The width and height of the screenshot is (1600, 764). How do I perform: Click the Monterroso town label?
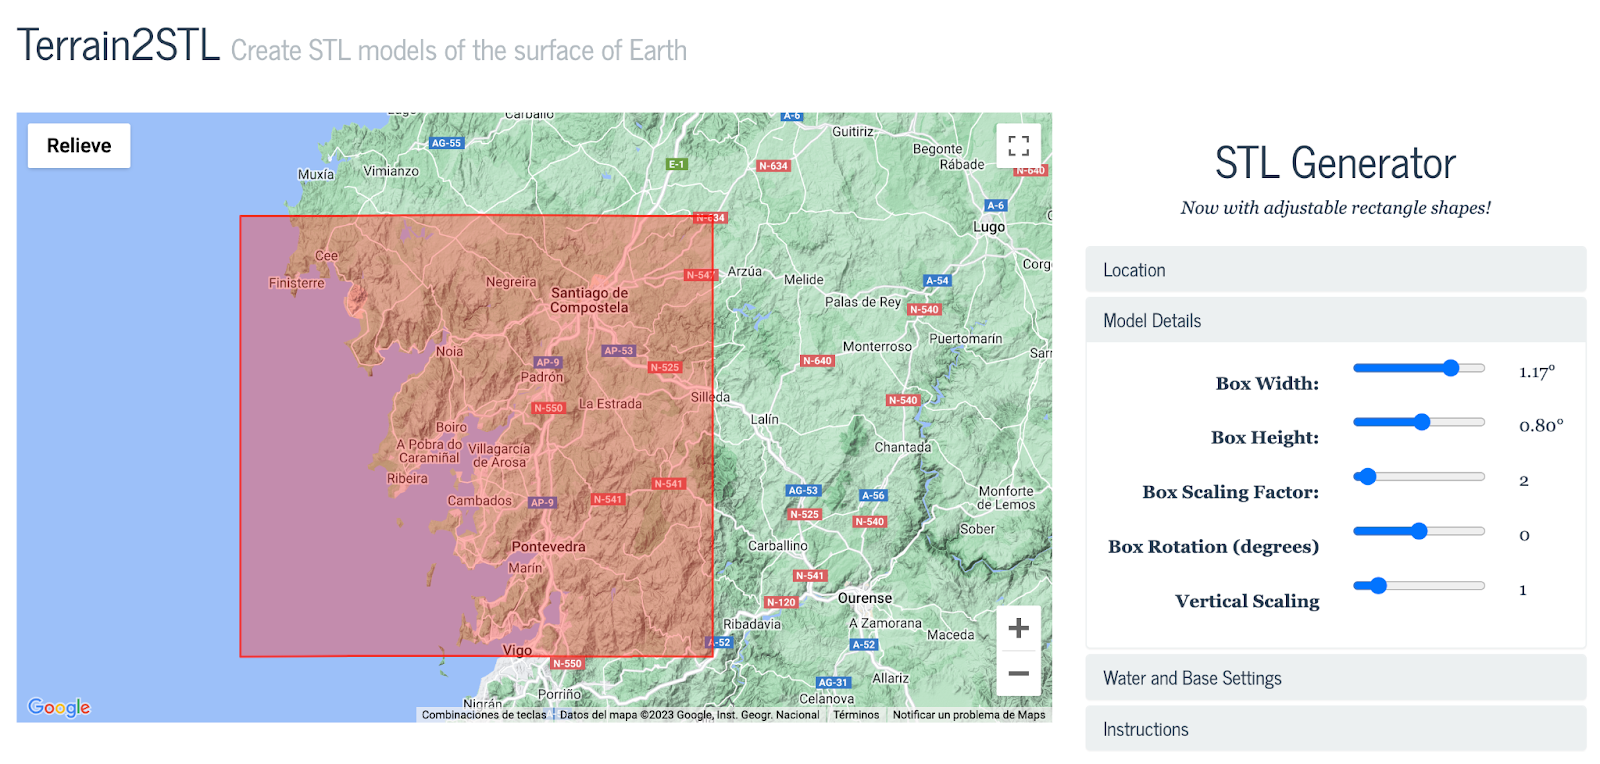click(x=877, y=347)
